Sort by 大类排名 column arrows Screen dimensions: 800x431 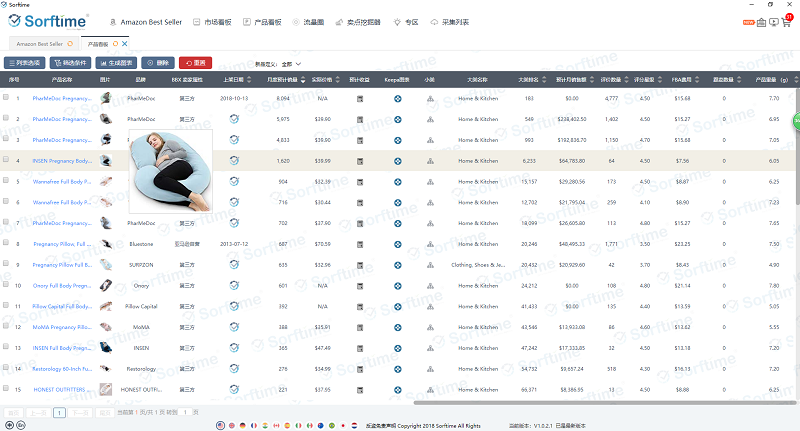pos(544,80)
